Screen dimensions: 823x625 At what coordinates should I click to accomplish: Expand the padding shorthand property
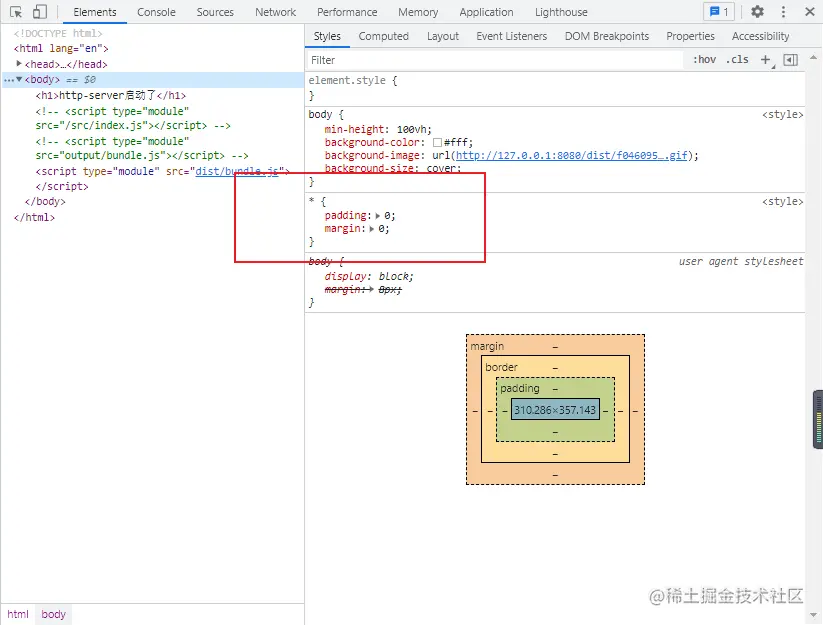[x=377, y=216]
